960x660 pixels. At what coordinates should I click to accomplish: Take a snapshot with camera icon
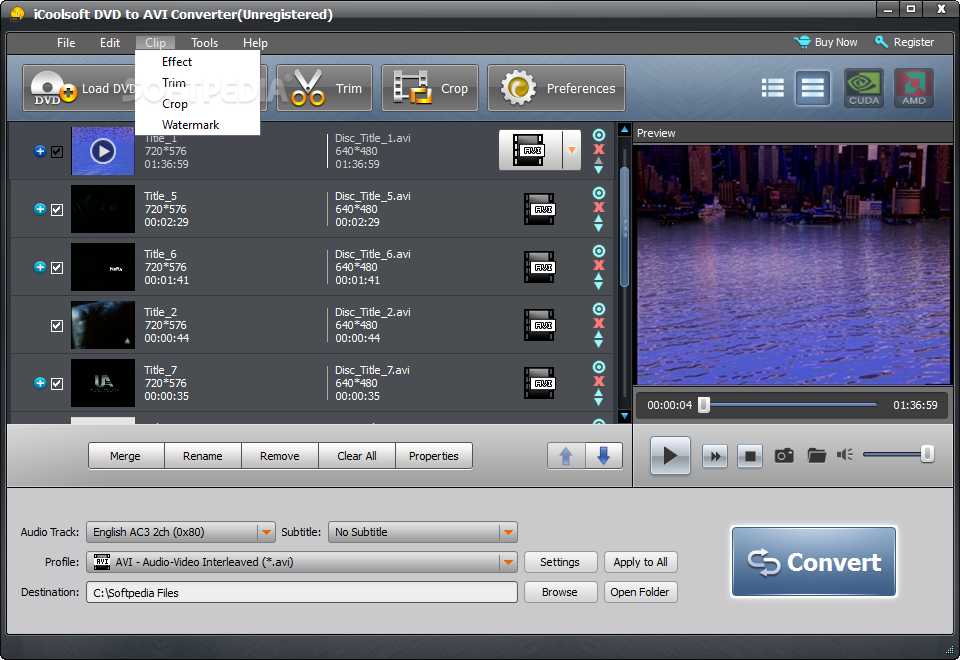784,456
